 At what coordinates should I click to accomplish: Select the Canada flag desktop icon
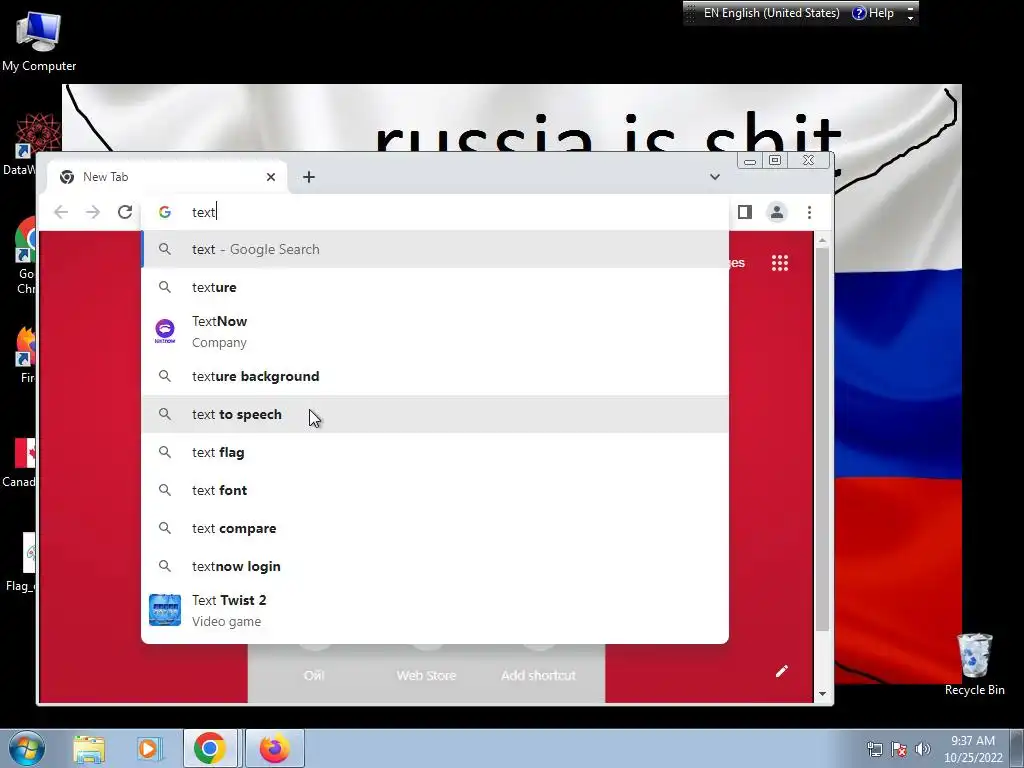click(x=18, y=462)
